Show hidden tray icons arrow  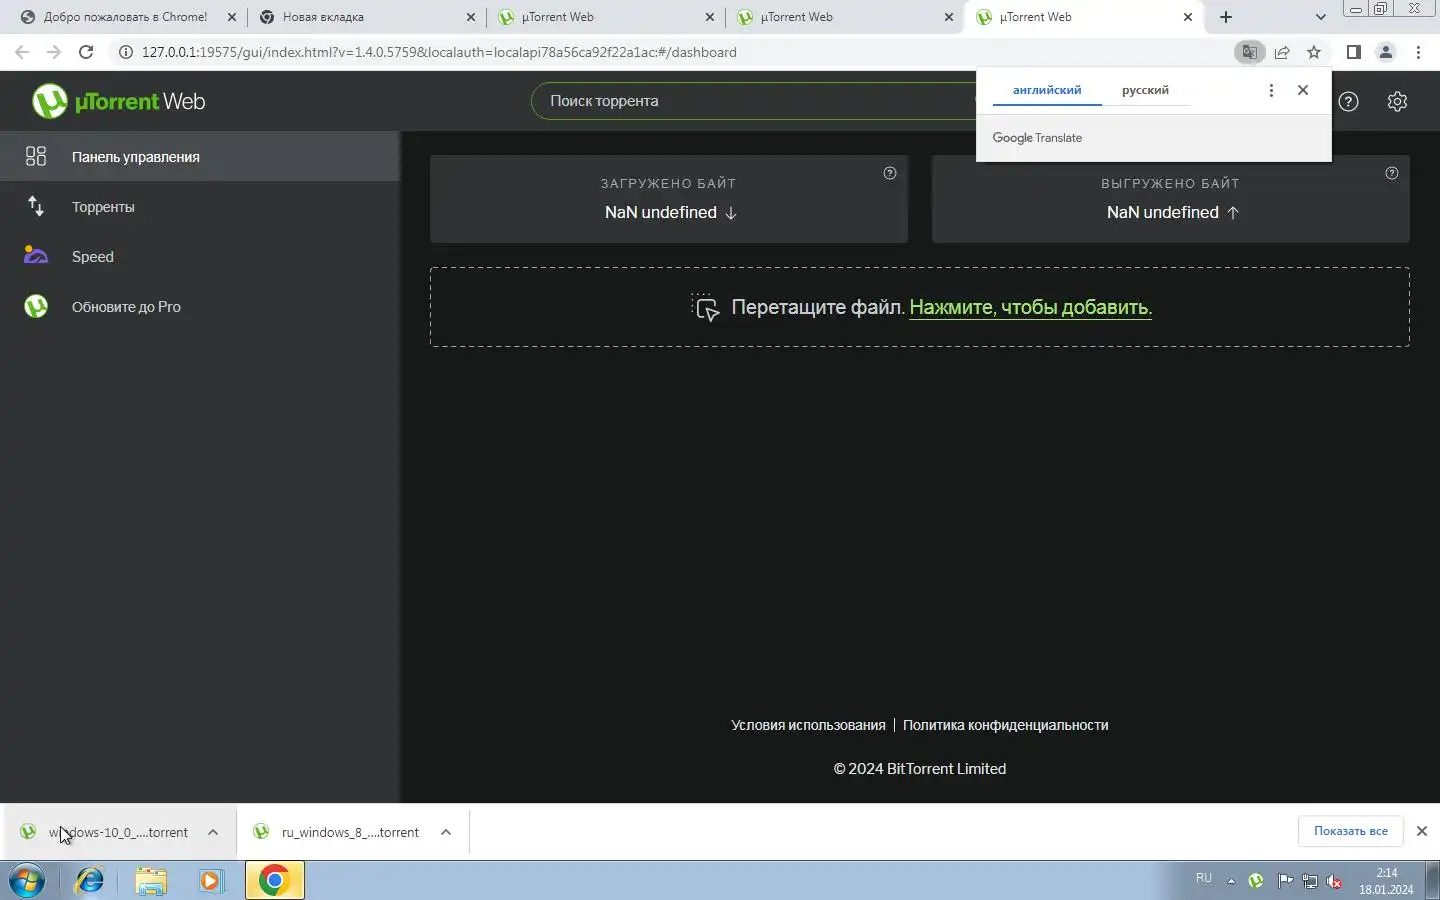pos(1231,881)
